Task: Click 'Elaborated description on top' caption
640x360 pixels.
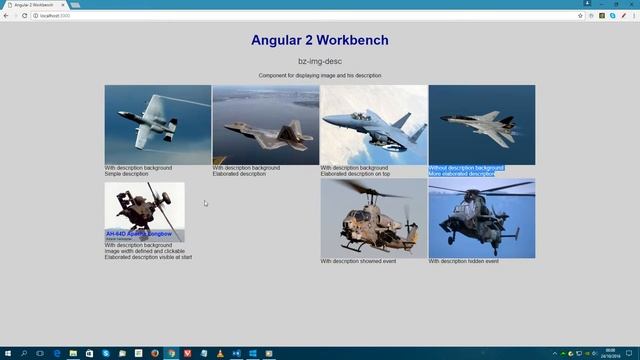Action: click(355, 174)
